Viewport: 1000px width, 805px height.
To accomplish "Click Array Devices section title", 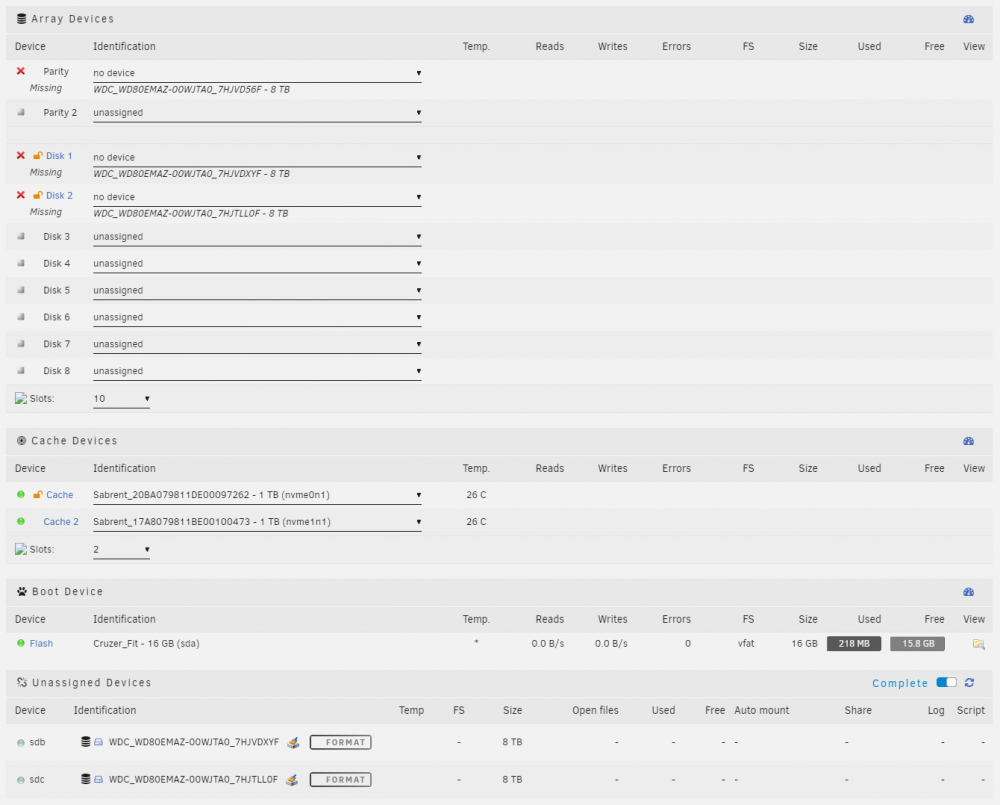I will (x=72, y=18).
